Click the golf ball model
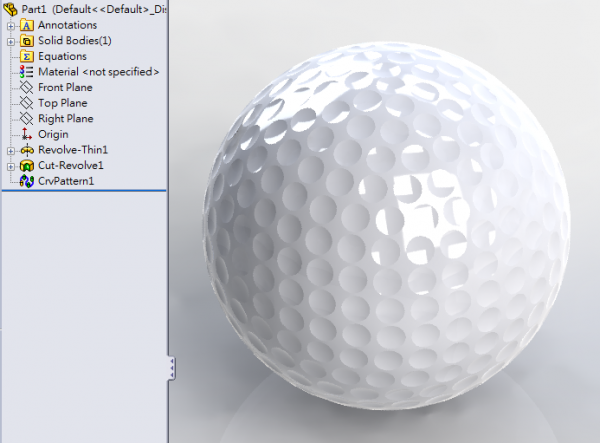Screen dimensions: 600x443 (386, 226)
